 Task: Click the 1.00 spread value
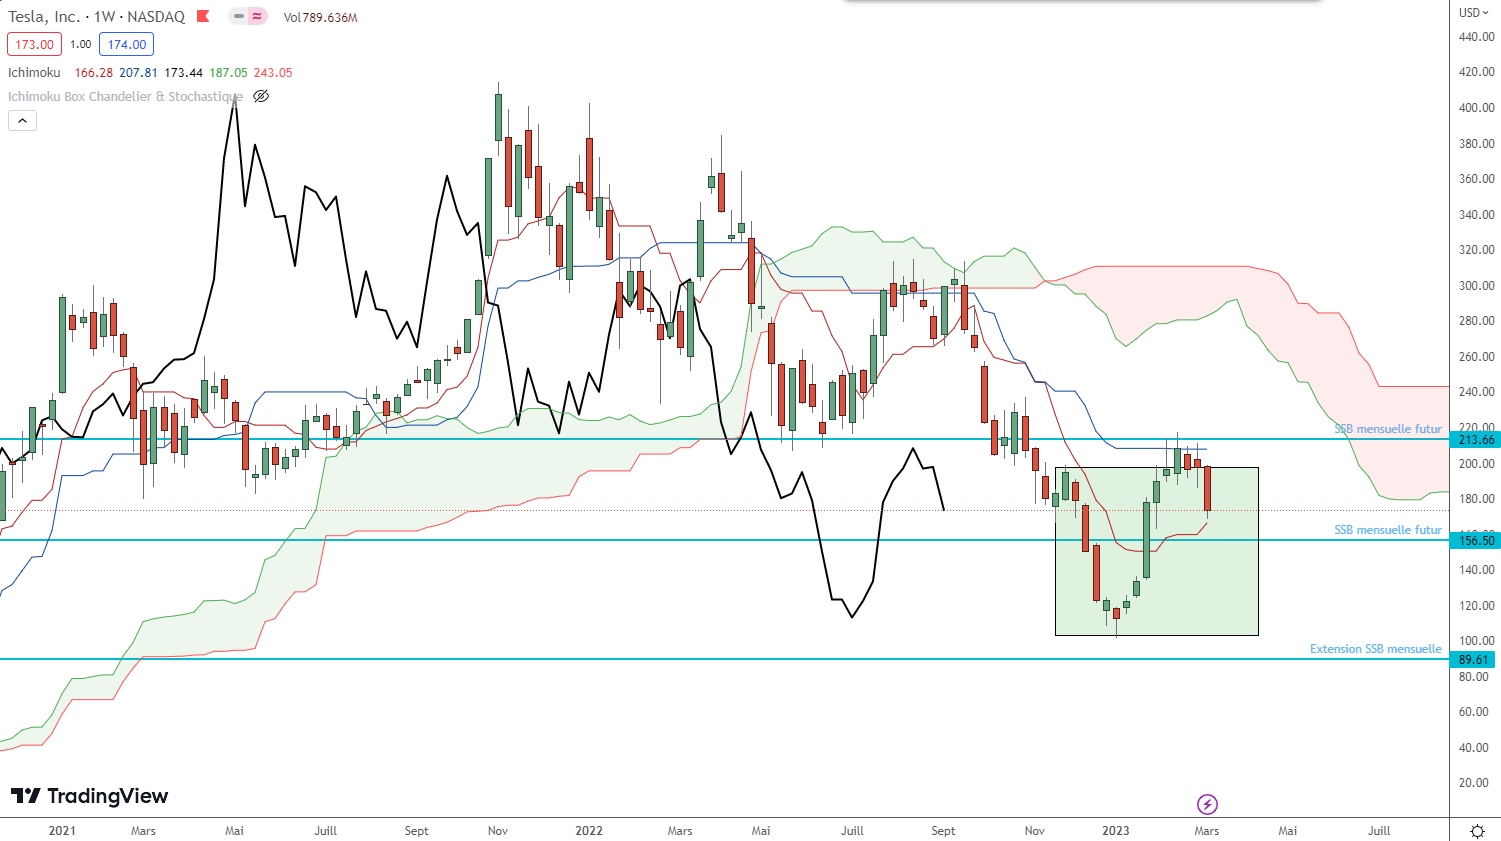81,44
